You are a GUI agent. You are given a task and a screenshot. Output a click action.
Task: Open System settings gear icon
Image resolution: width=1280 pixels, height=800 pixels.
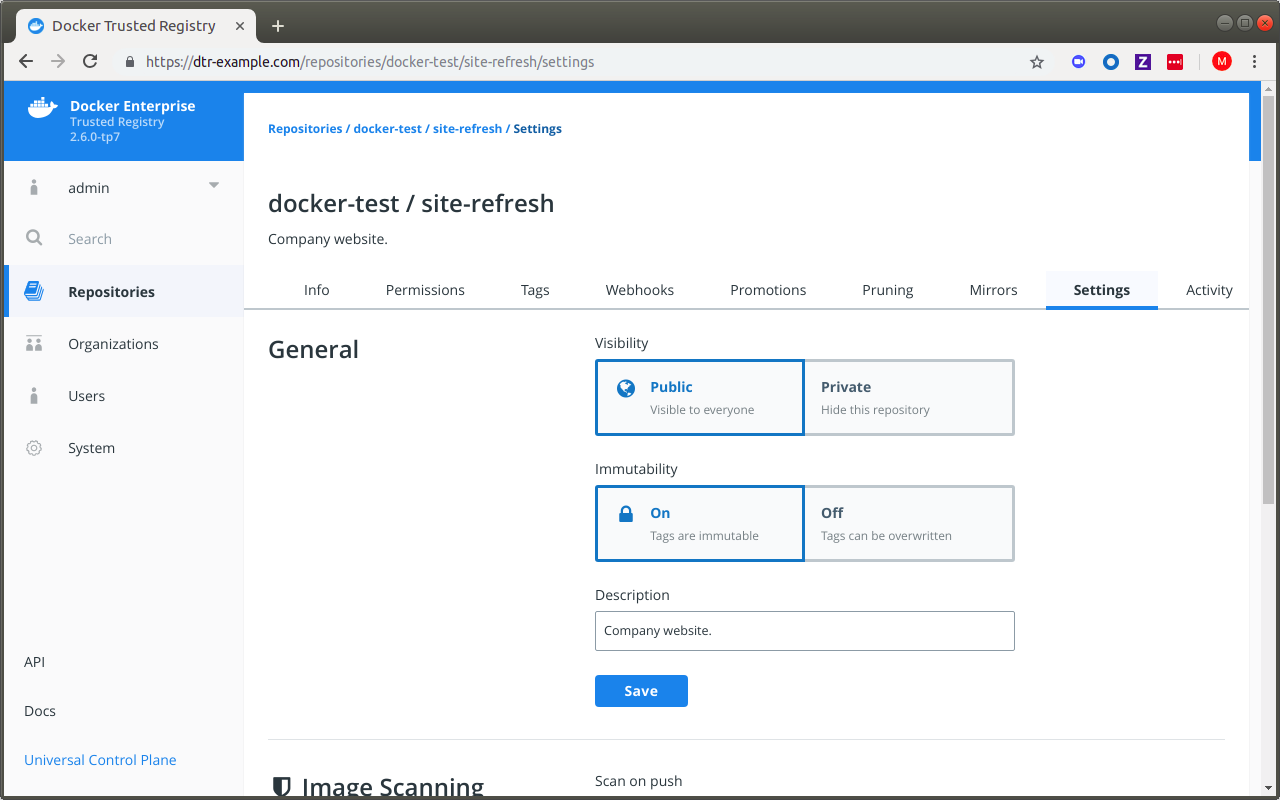coord(34,448)
